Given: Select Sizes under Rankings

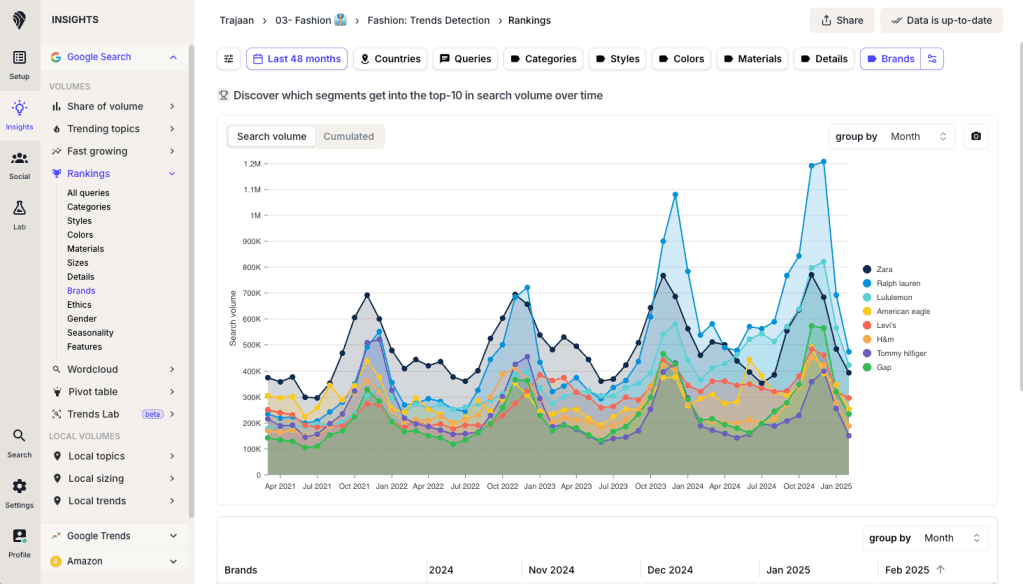Looking at the screenshot, I should pyautogui.click(x=78, y=263).
